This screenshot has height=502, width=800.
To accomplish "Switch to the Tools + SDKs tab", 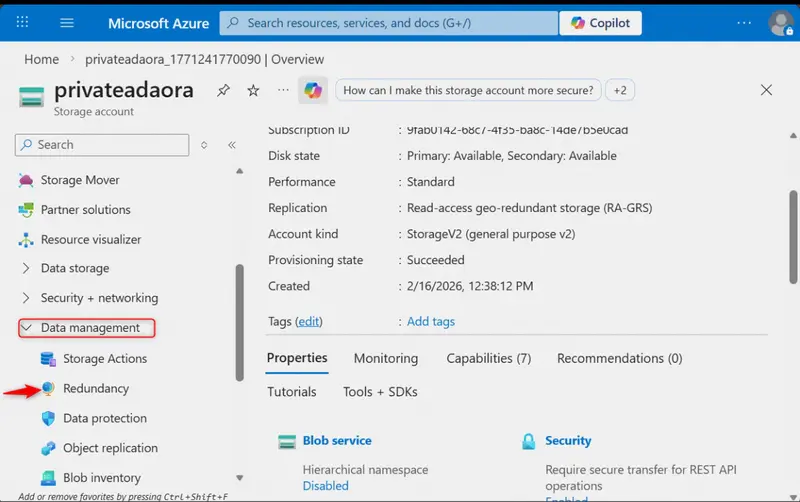I will pos(380,392).
